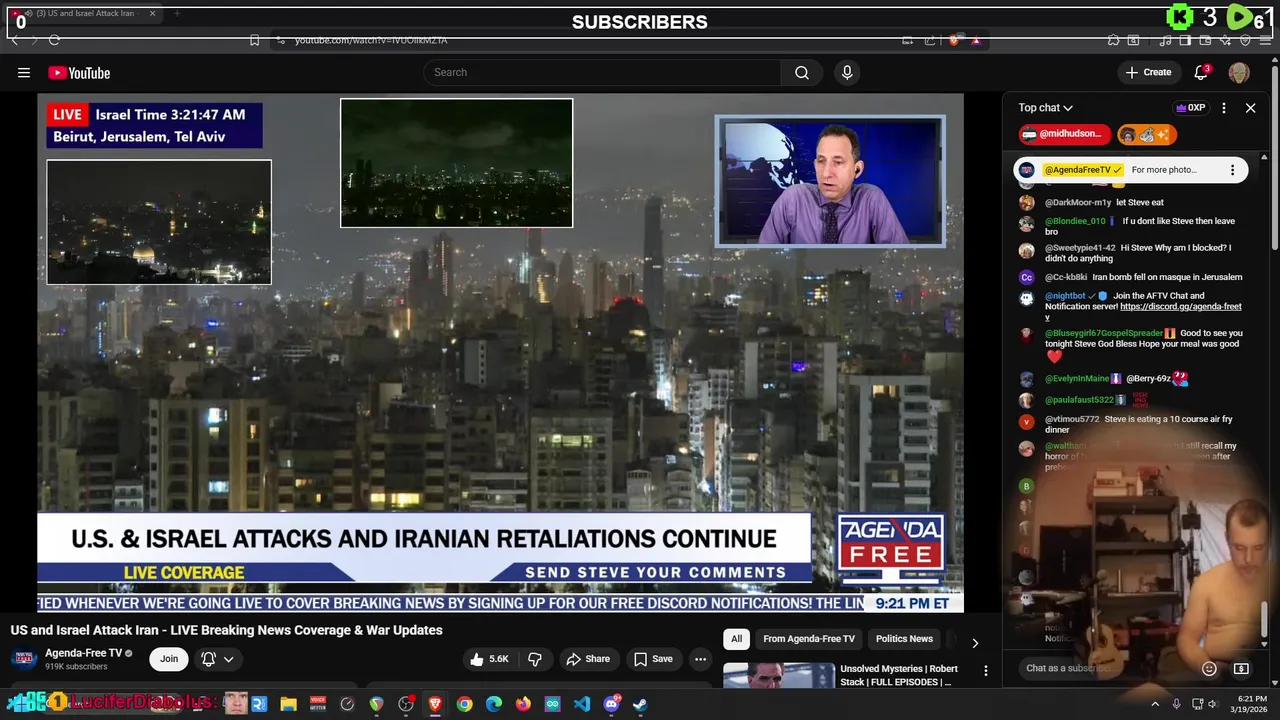Click the live video player
This screenshot has height=720, width=1280.
tap(500, 352)
